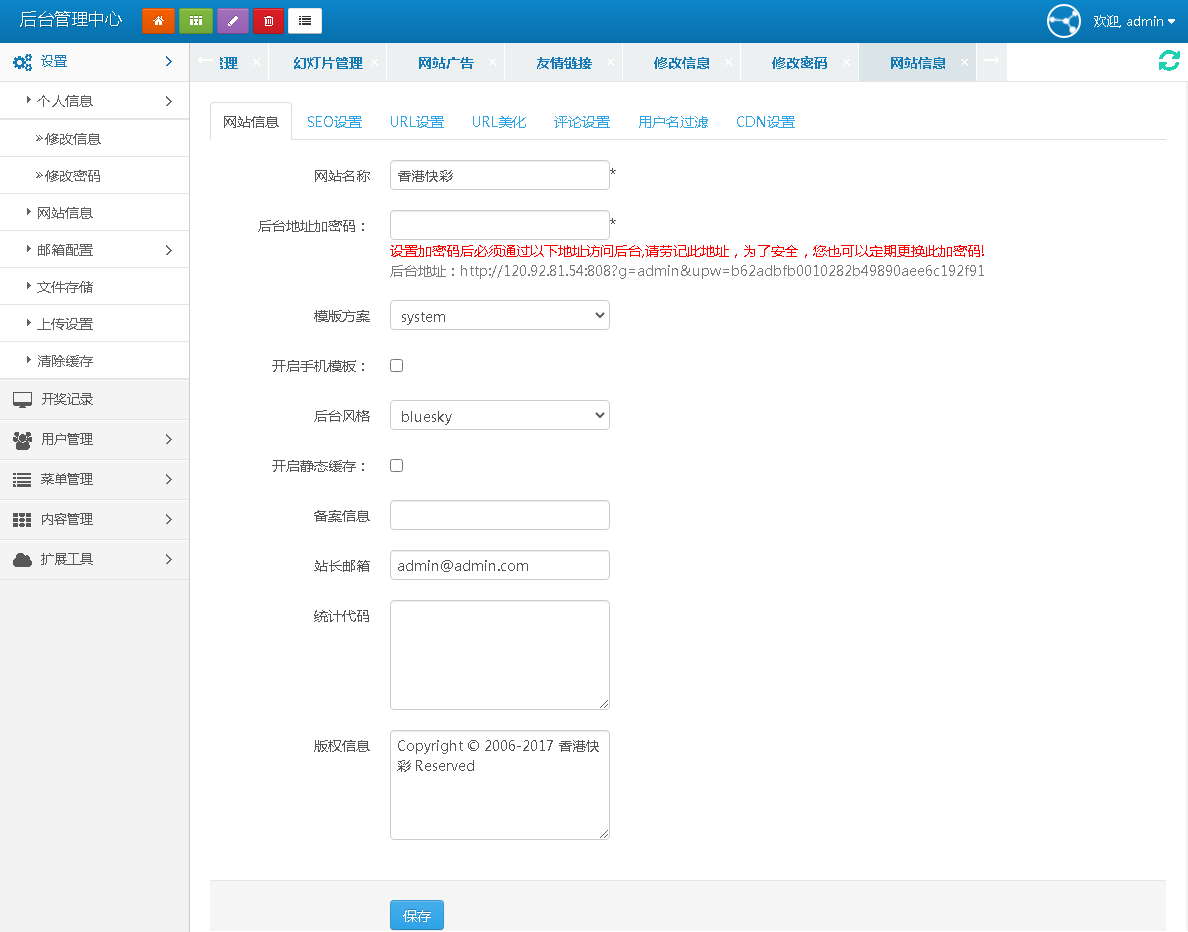The height and width of the screenshot is (932, 1188).
Task: Click the orange Home icon in the toolbar
Action: 158,20
